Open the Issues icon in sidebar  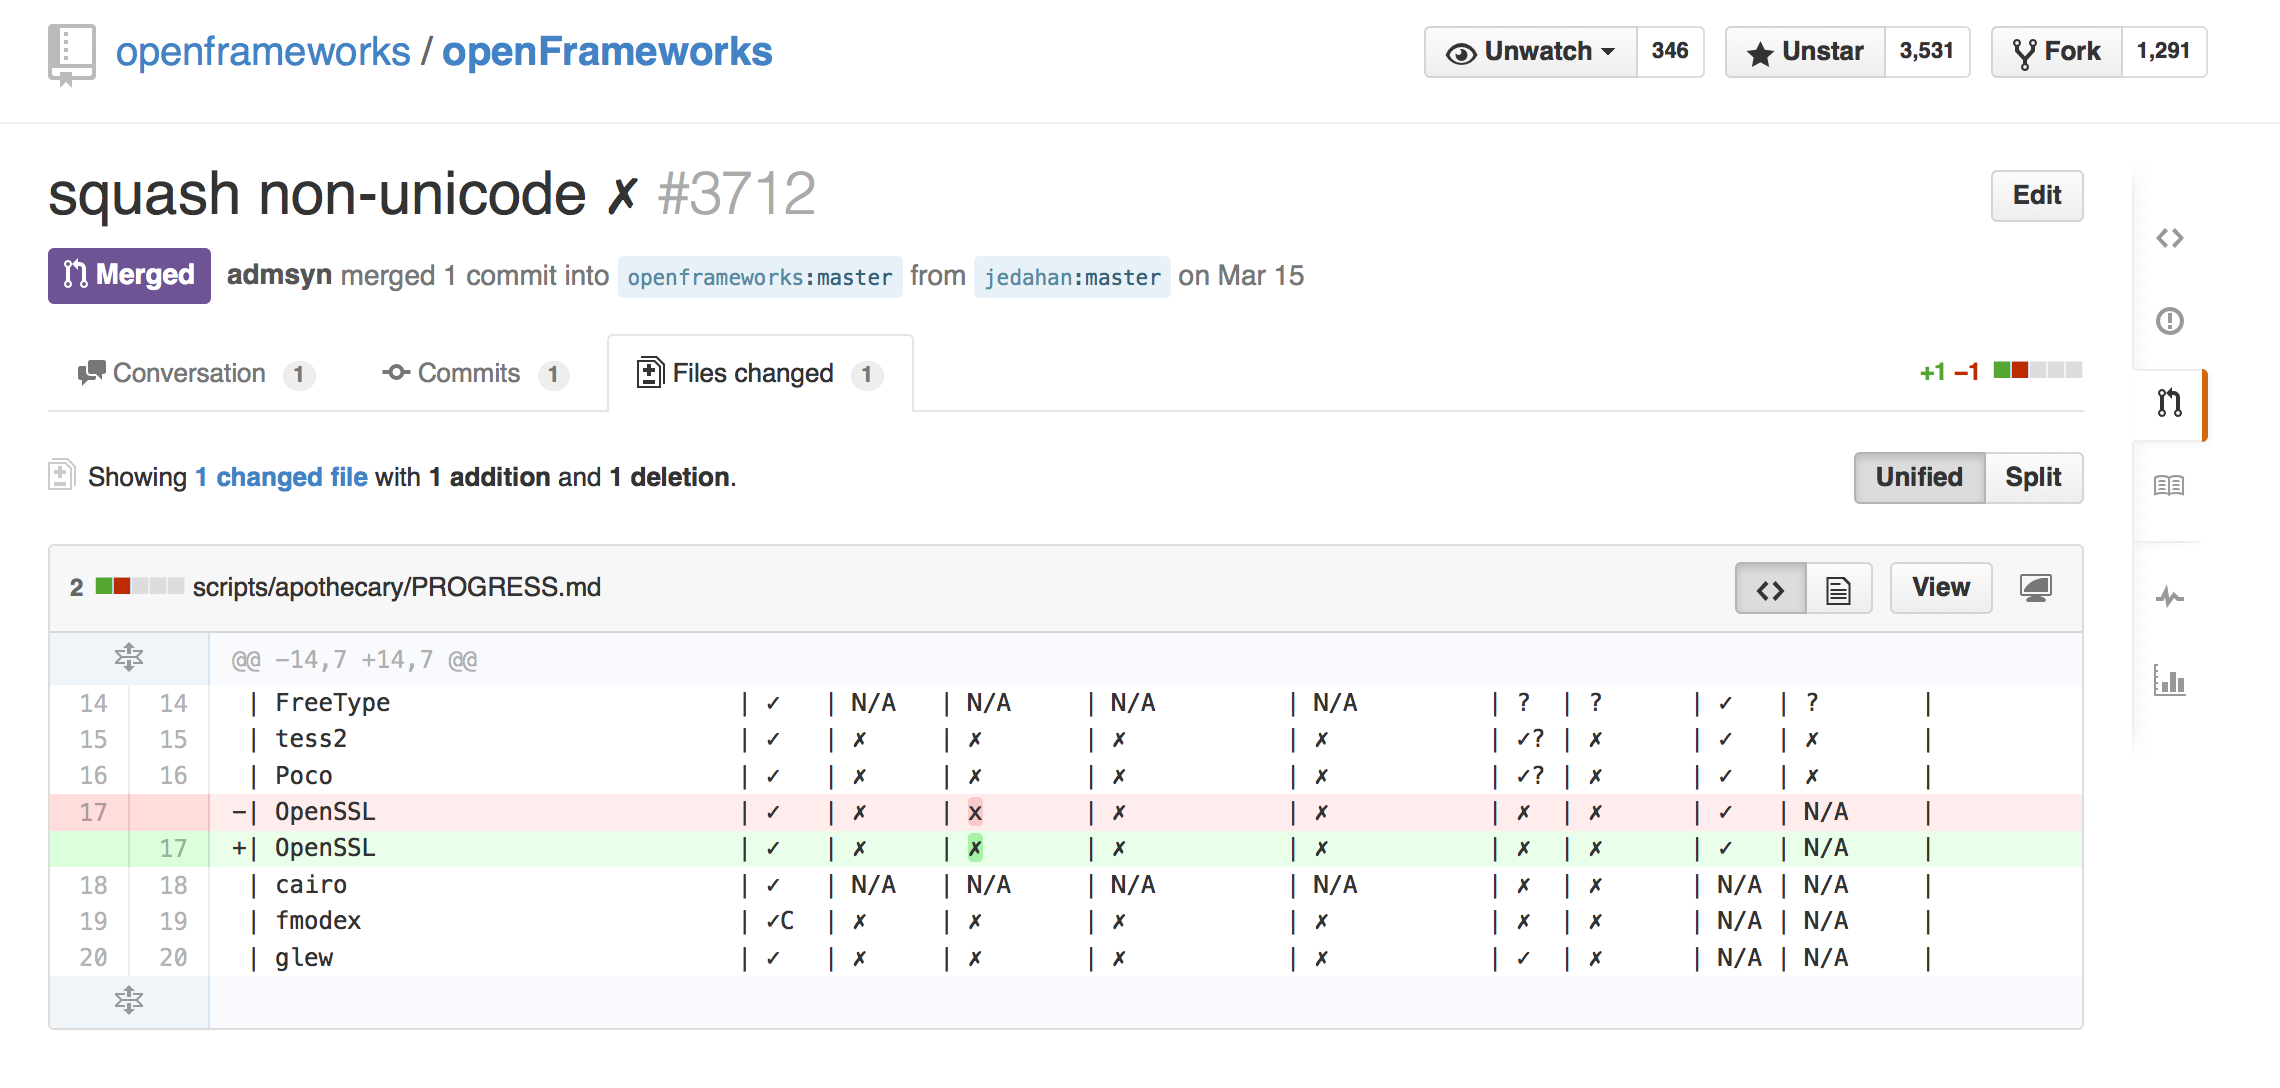[x=2169, y=321]
